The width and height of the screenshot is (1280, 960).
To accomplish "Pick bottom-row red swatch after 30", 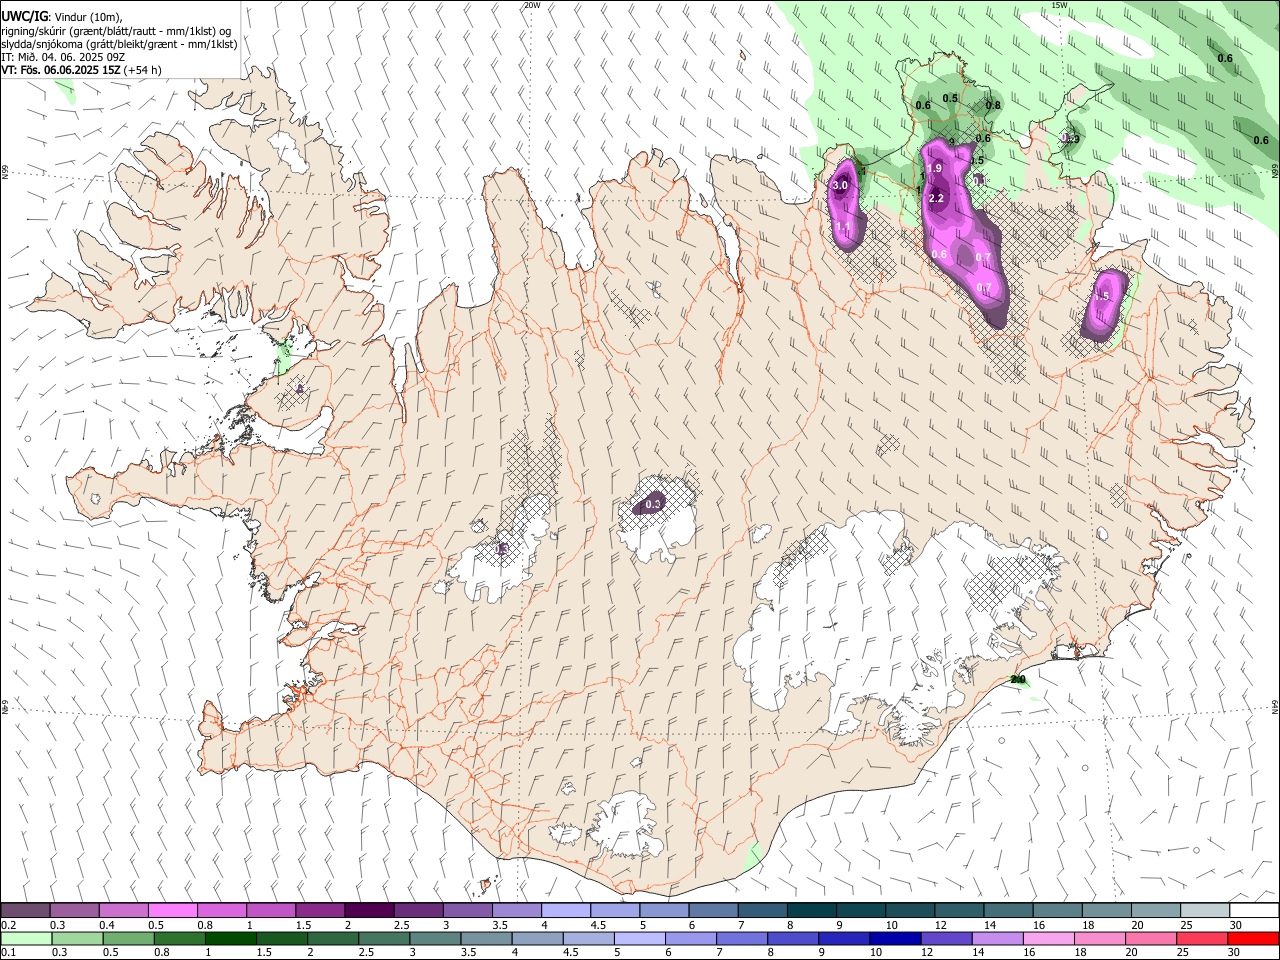I will [1253, 938].
